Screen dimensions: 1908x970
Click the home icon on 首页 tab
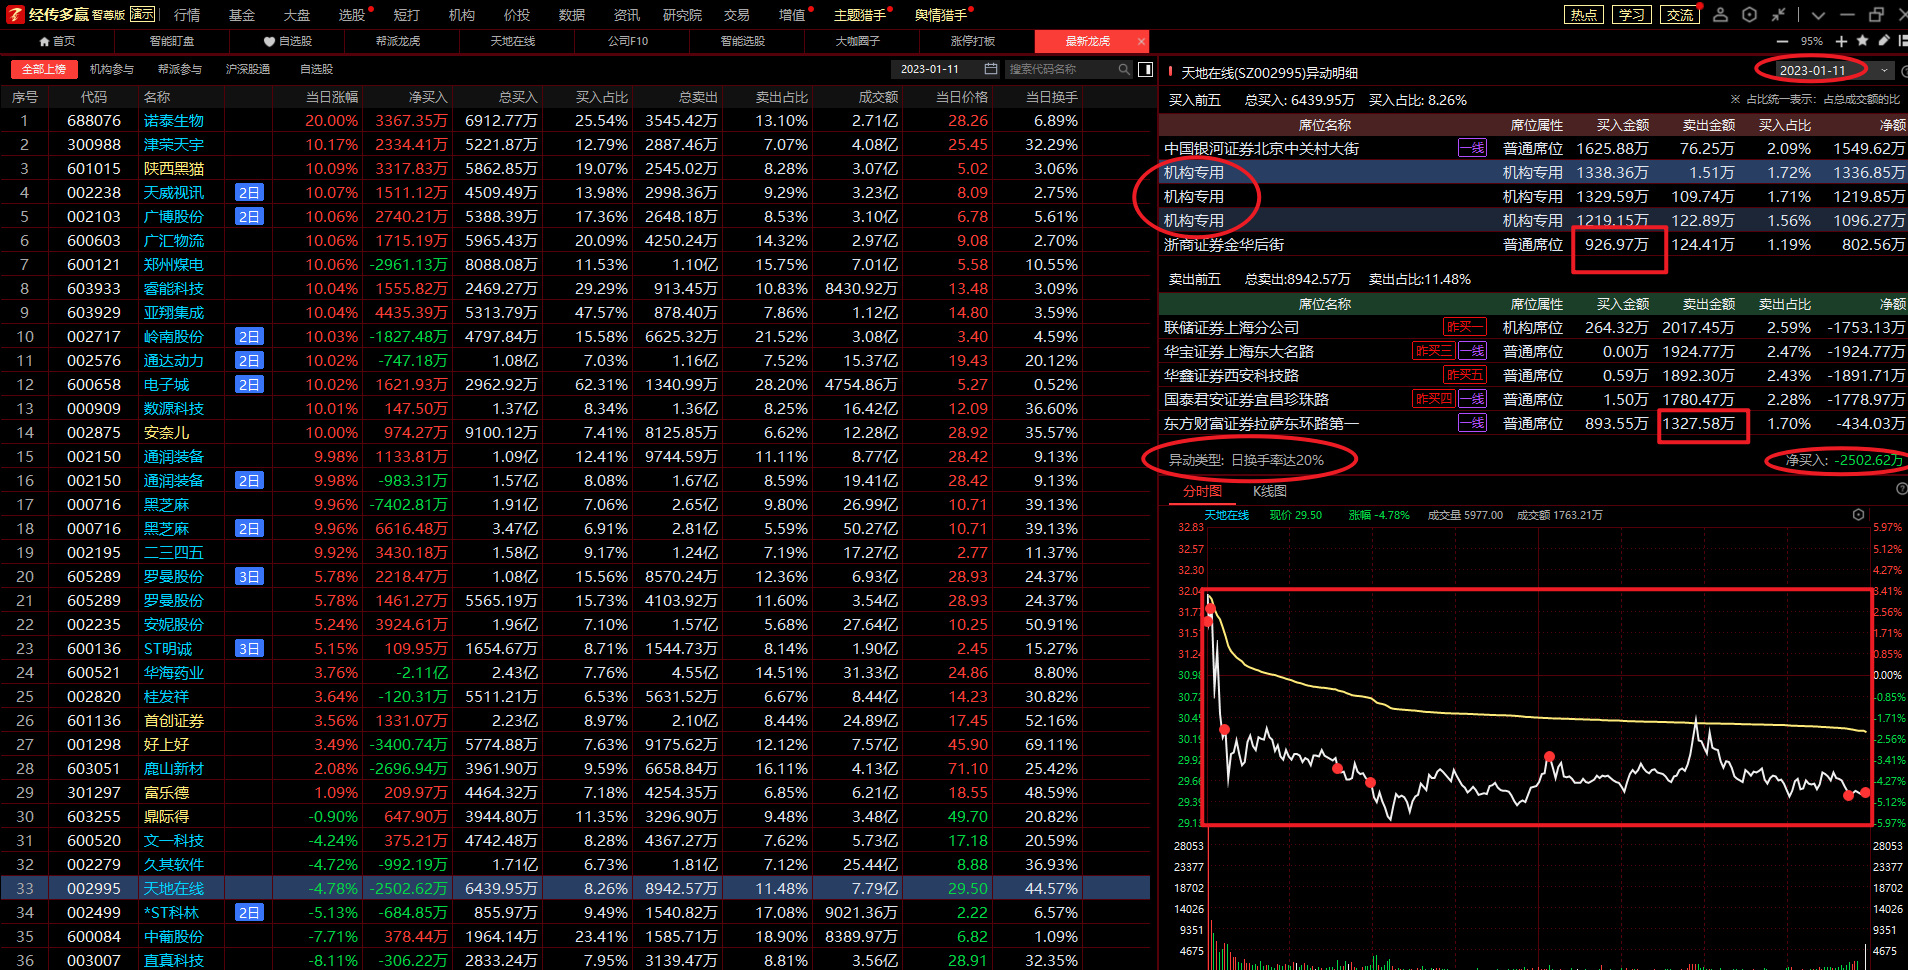point(44,41)
